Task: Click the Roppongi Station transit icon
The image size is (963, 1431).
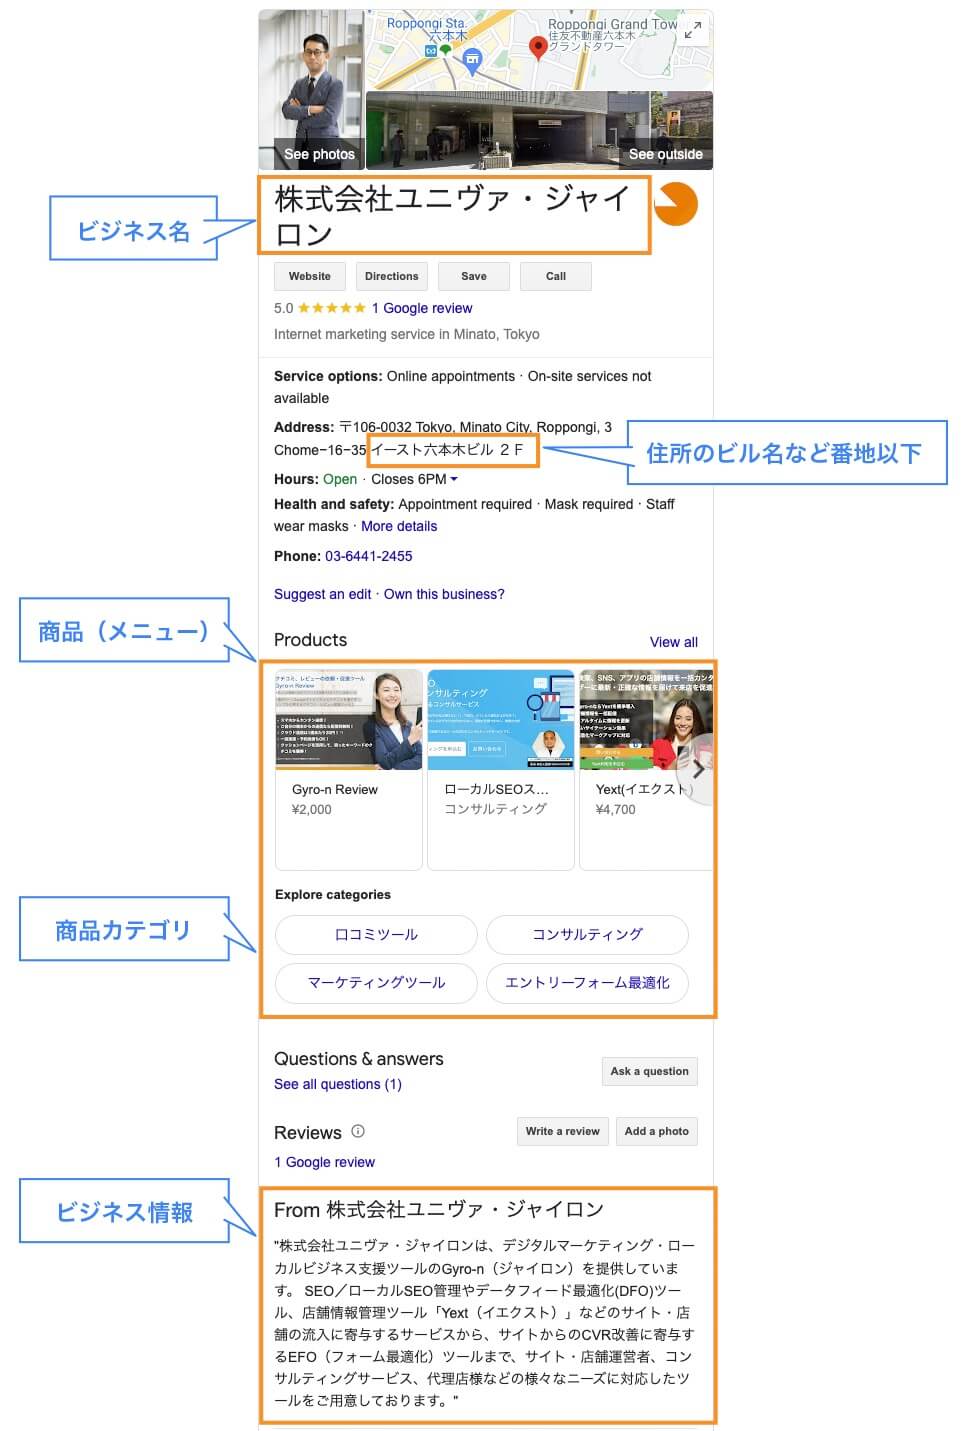Action: 432,50
